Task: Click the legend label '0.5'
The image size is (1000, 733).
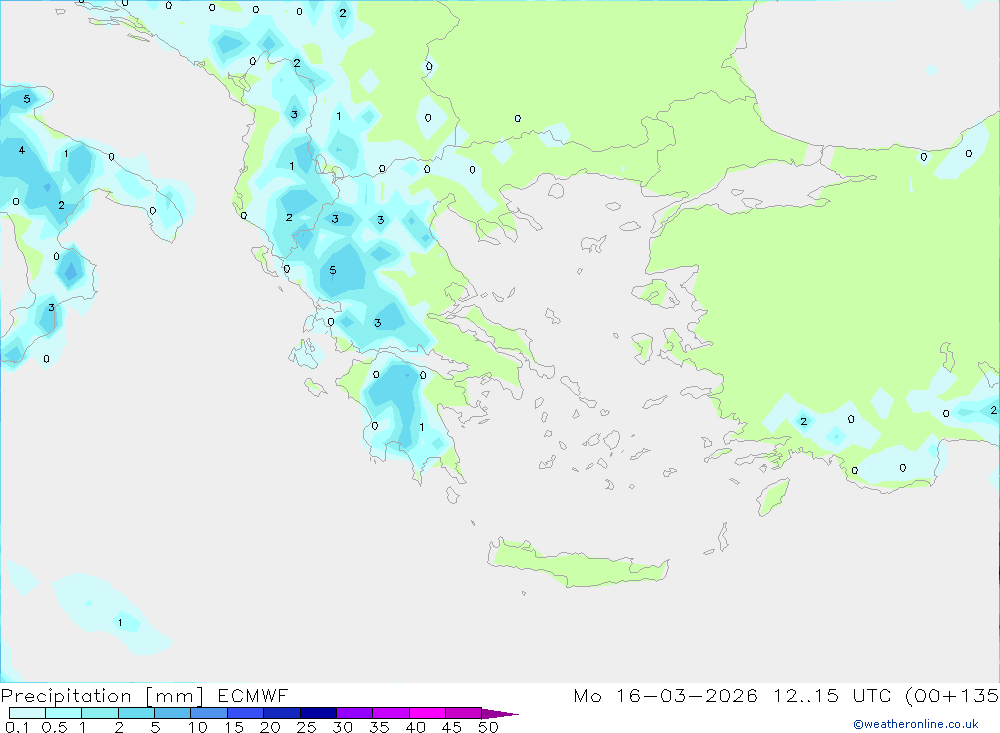Action: coord(54,727)
